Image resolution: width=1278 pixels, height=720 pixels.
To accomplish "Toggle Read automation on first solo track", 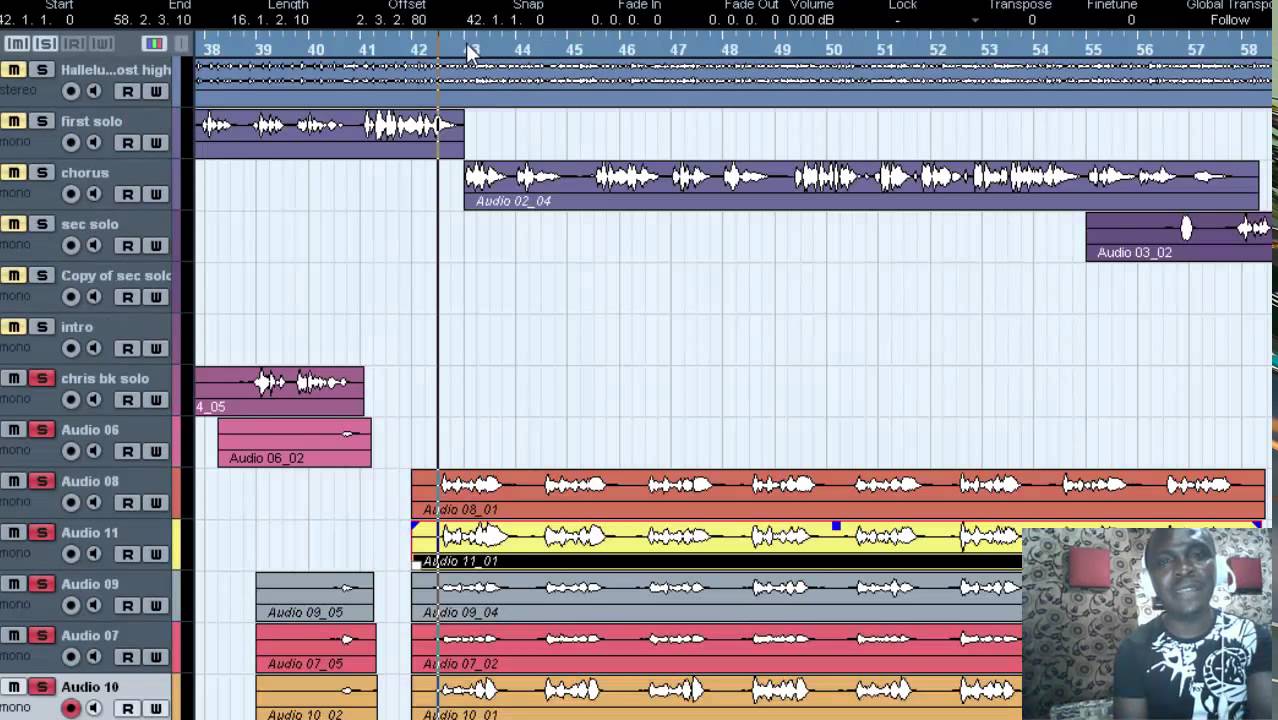I will 128,143.
